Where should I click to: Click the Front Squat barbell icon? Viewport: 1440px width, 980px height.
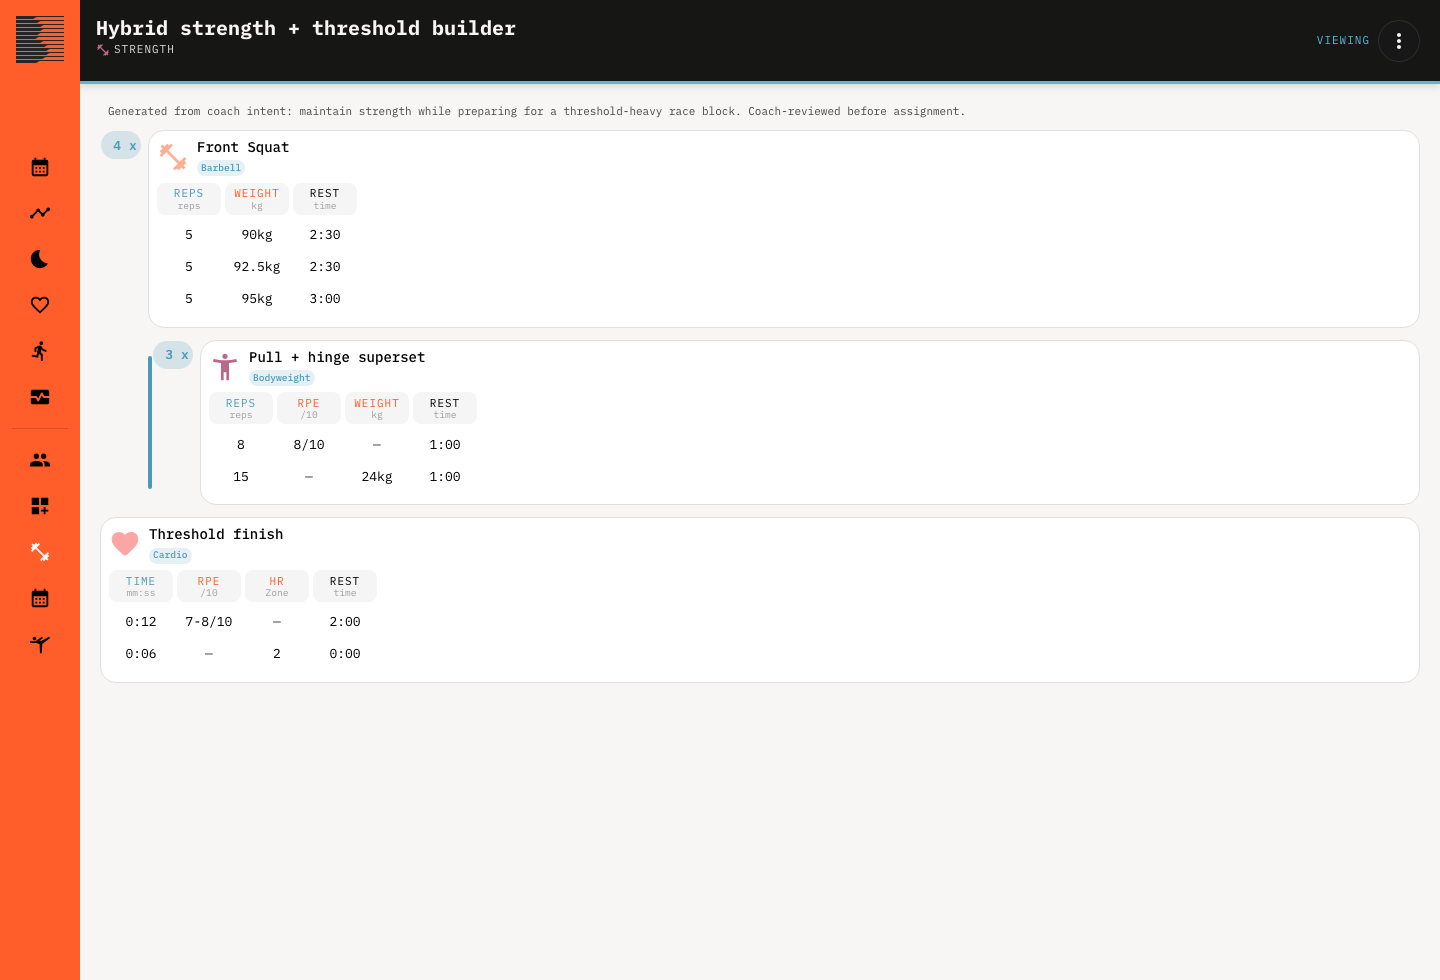pyautogui.click(x=173, y=156)
